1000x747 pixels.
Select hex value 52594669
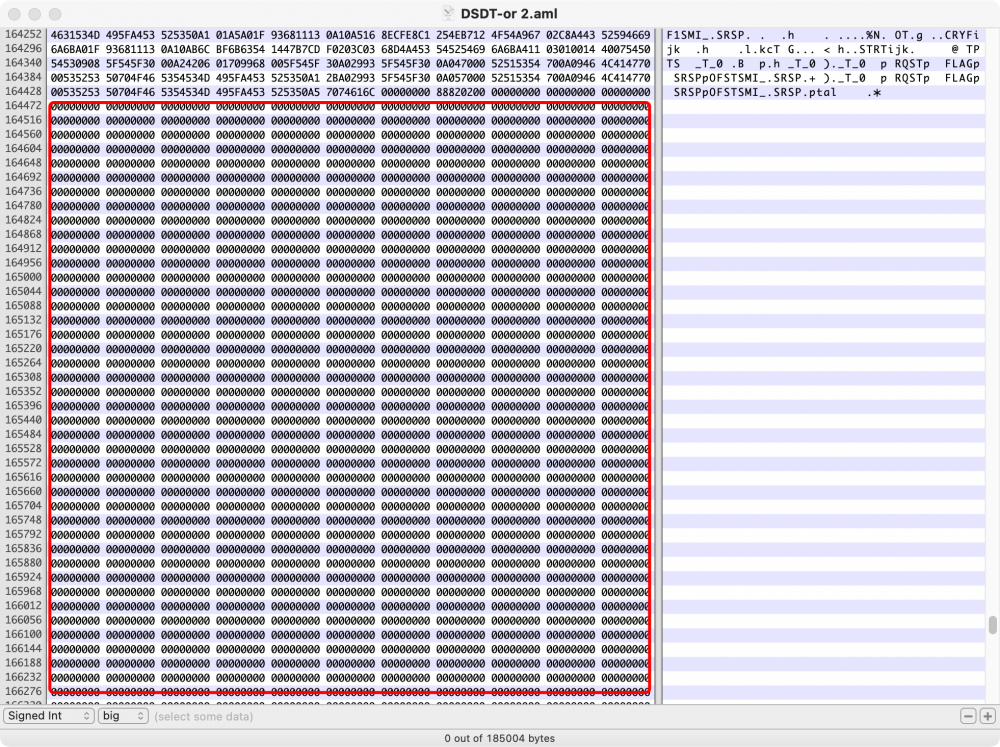tap(626, 35)
